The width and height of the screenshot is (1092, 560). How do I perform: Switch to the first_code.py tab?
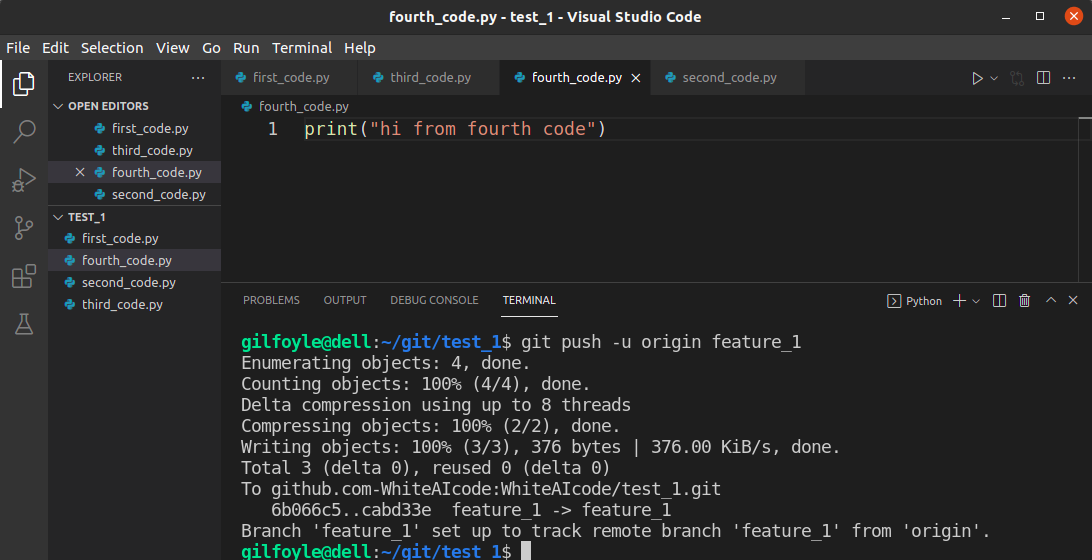pyautogui.click(x=289, y=77)
